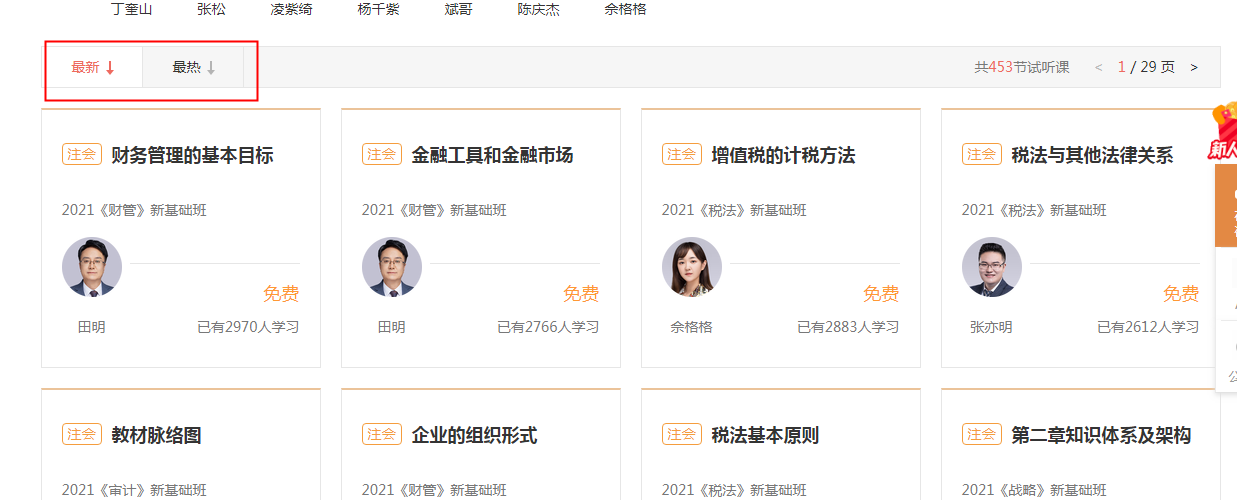Click 注会 tag on 第二章知识体系及架构
This screenshot has height=500, width=1237.
(981, 434)
